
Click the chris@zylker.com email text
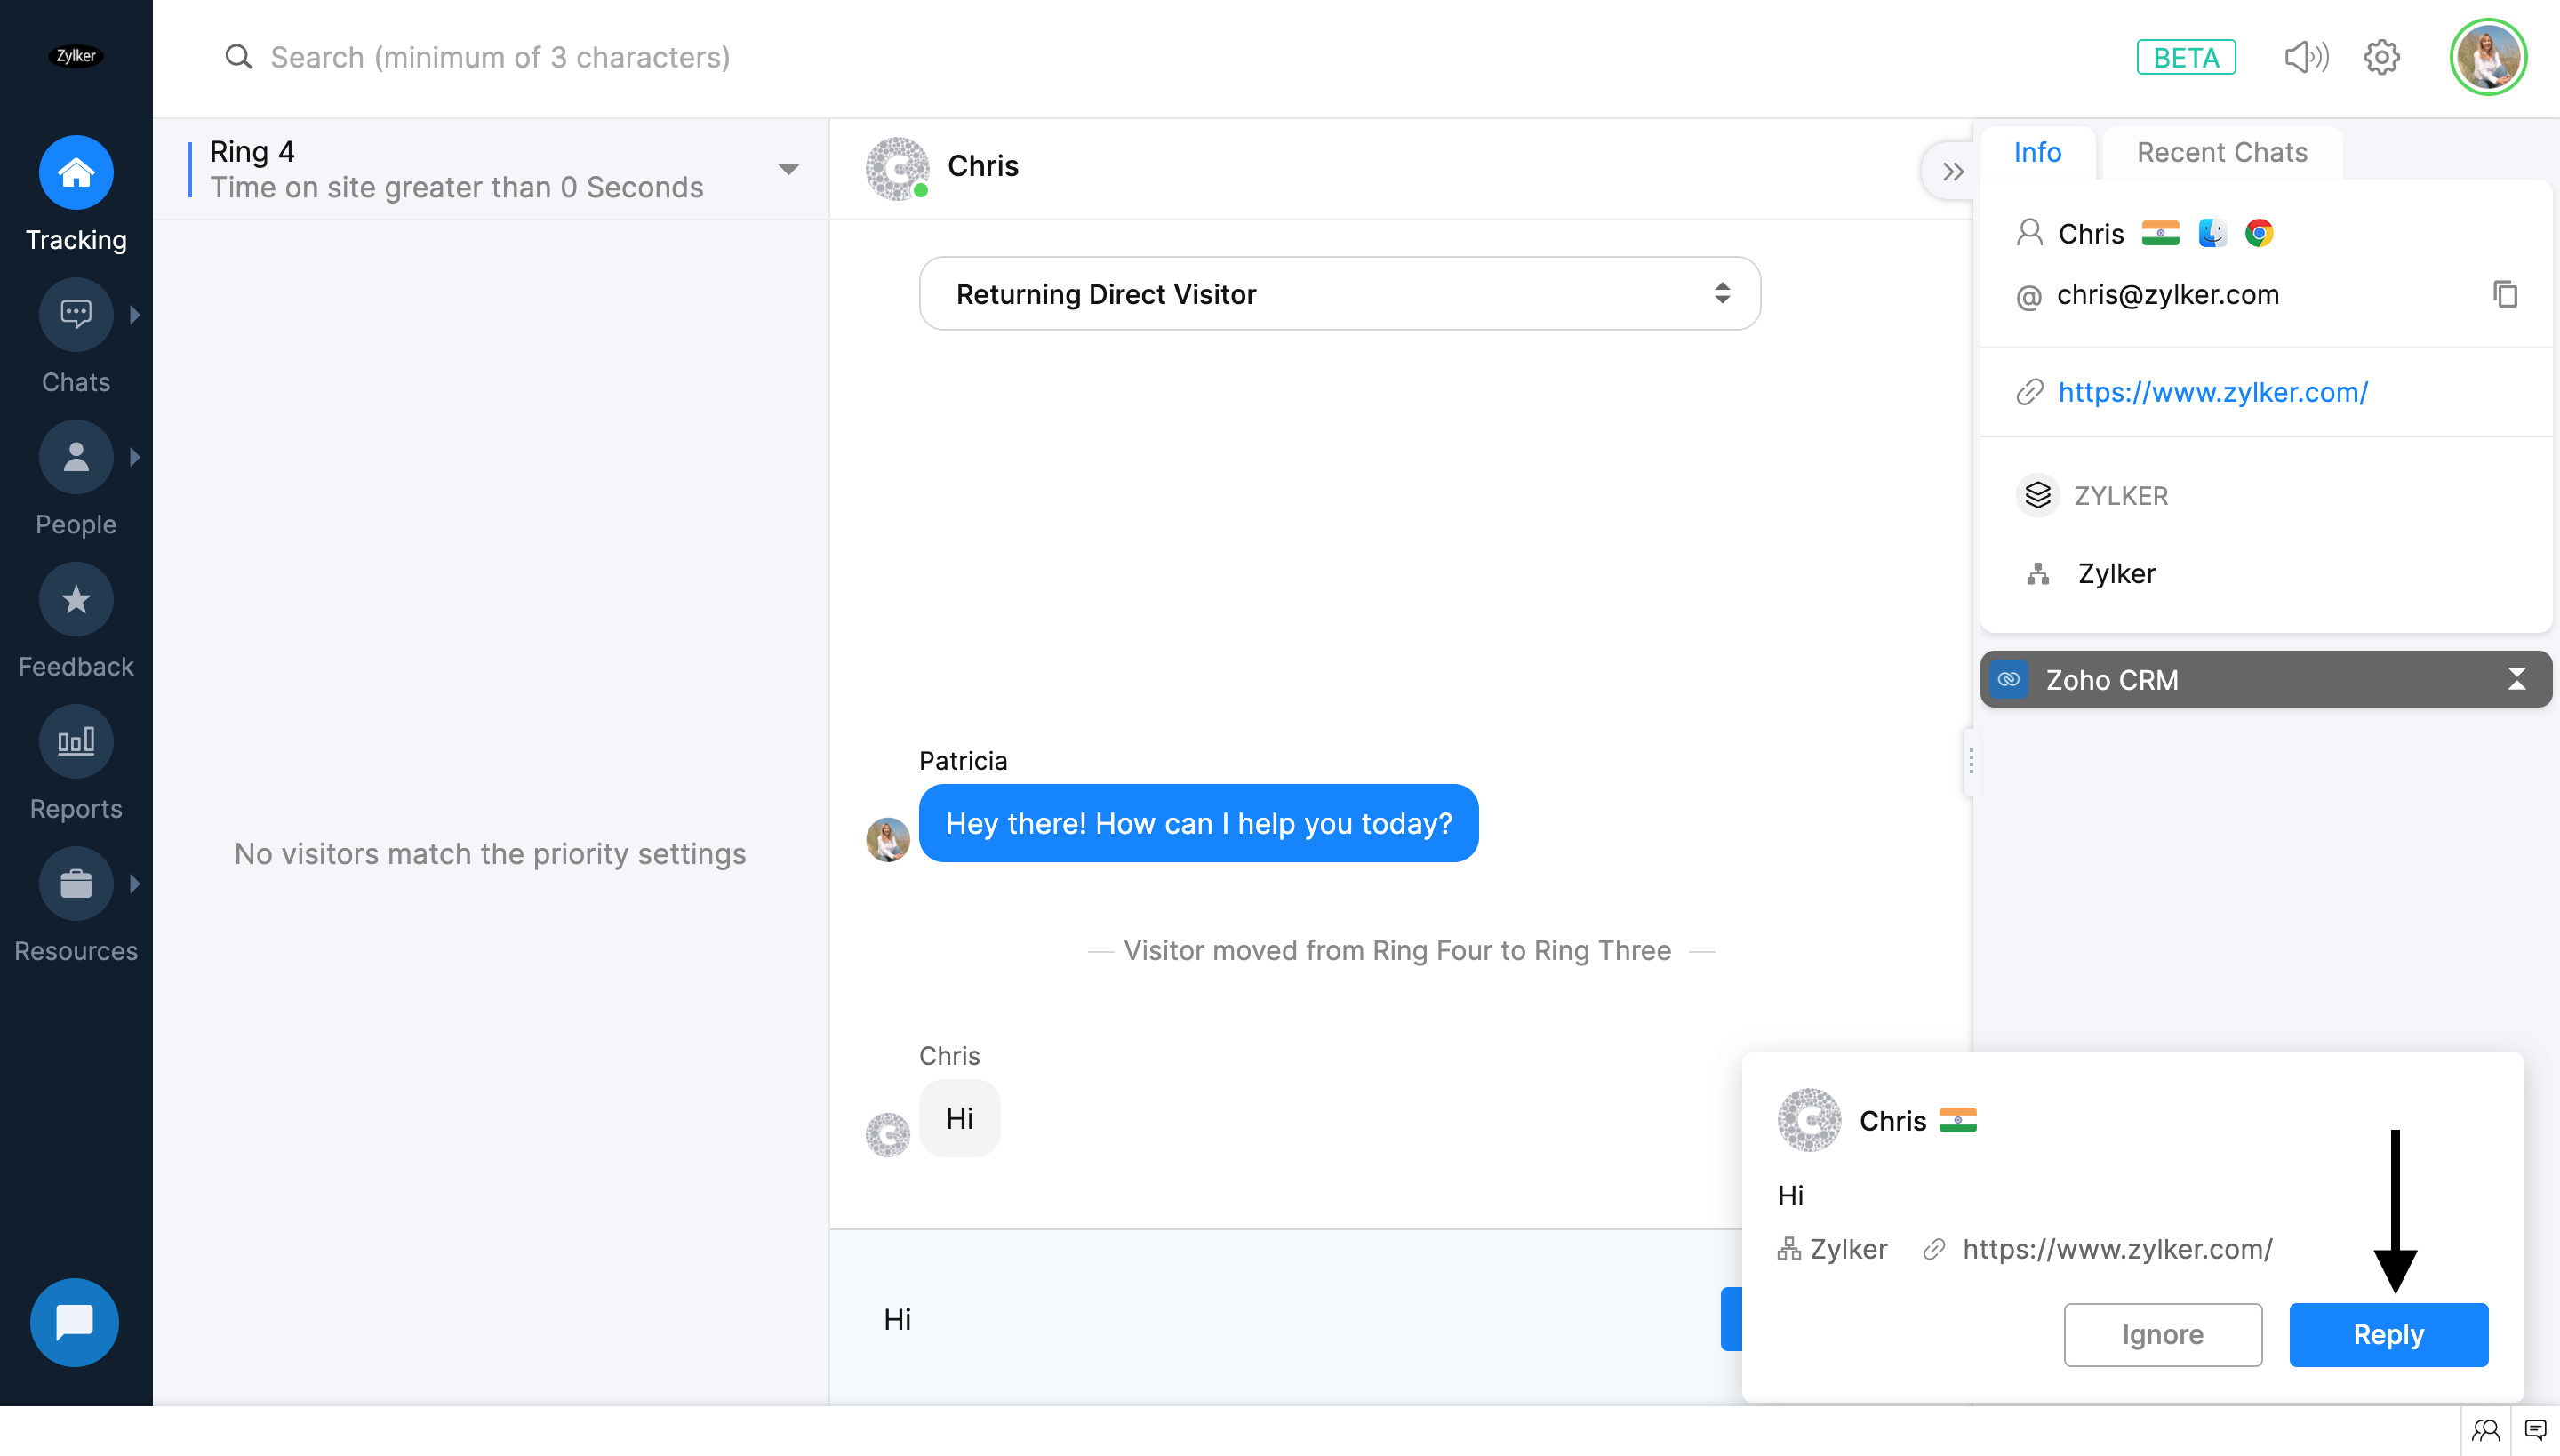[2167, 295]
